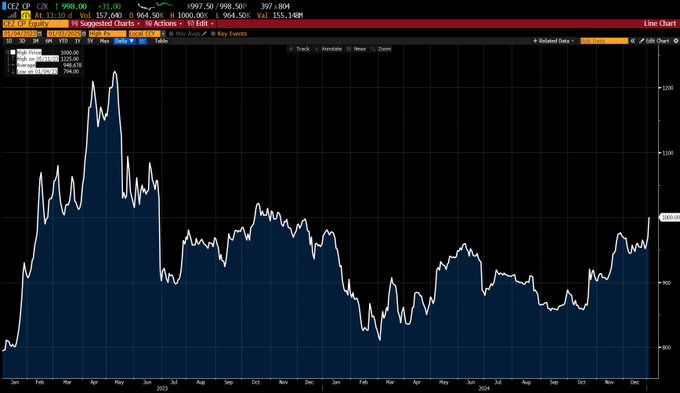Click the 1000.00 current price axis label
Image resolution: width=680 pixels, height=393 pixels.
(670, 217)
